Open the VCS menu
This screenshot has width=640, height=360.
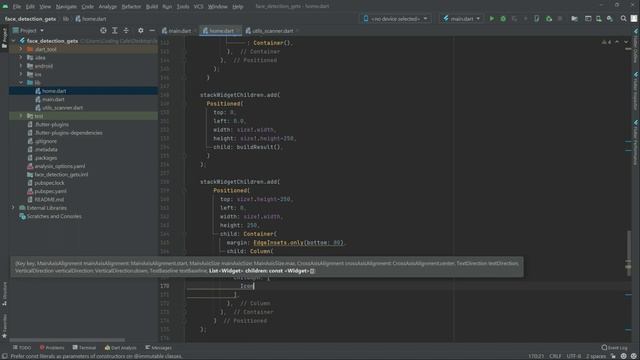click(198, 7)
